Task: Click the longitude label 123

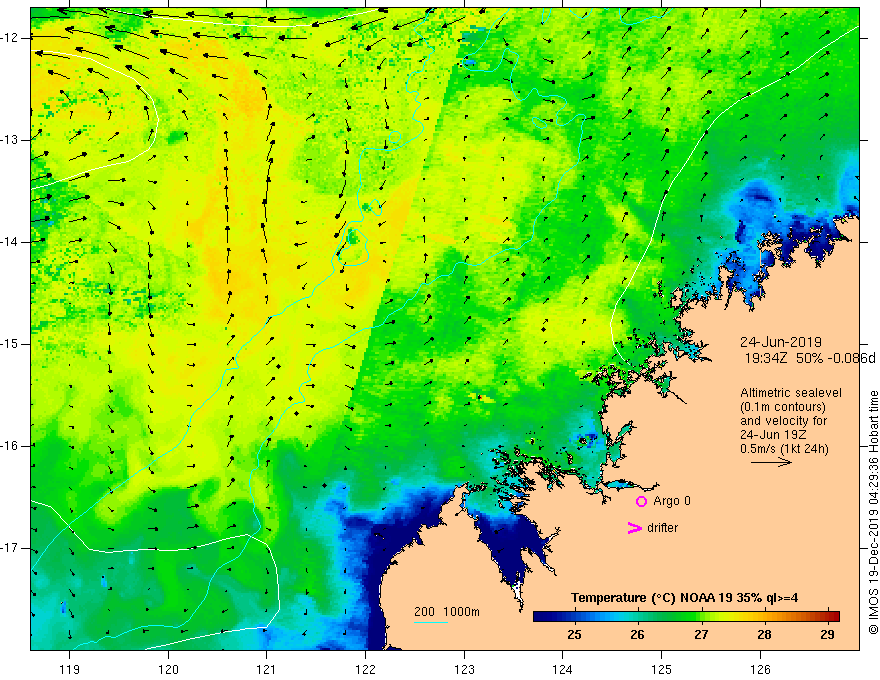Action: coord(464,669)
